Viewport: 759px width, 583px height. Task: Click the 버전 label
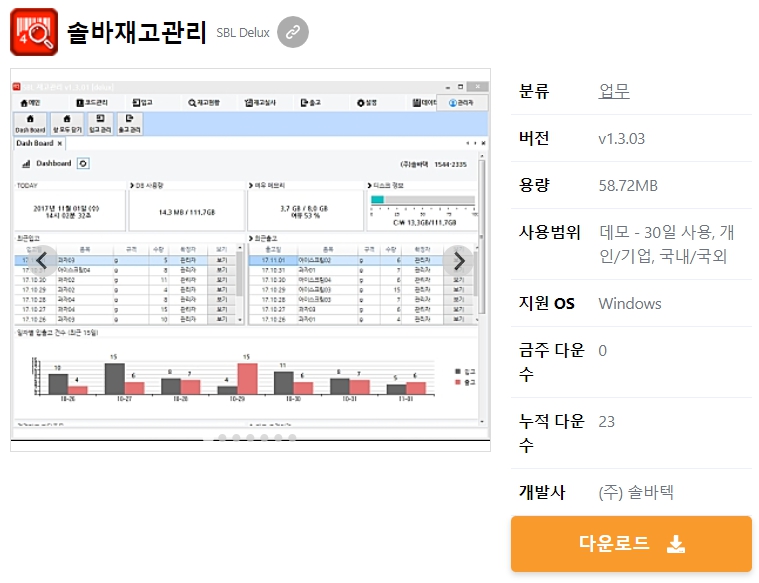coord(534,138)
